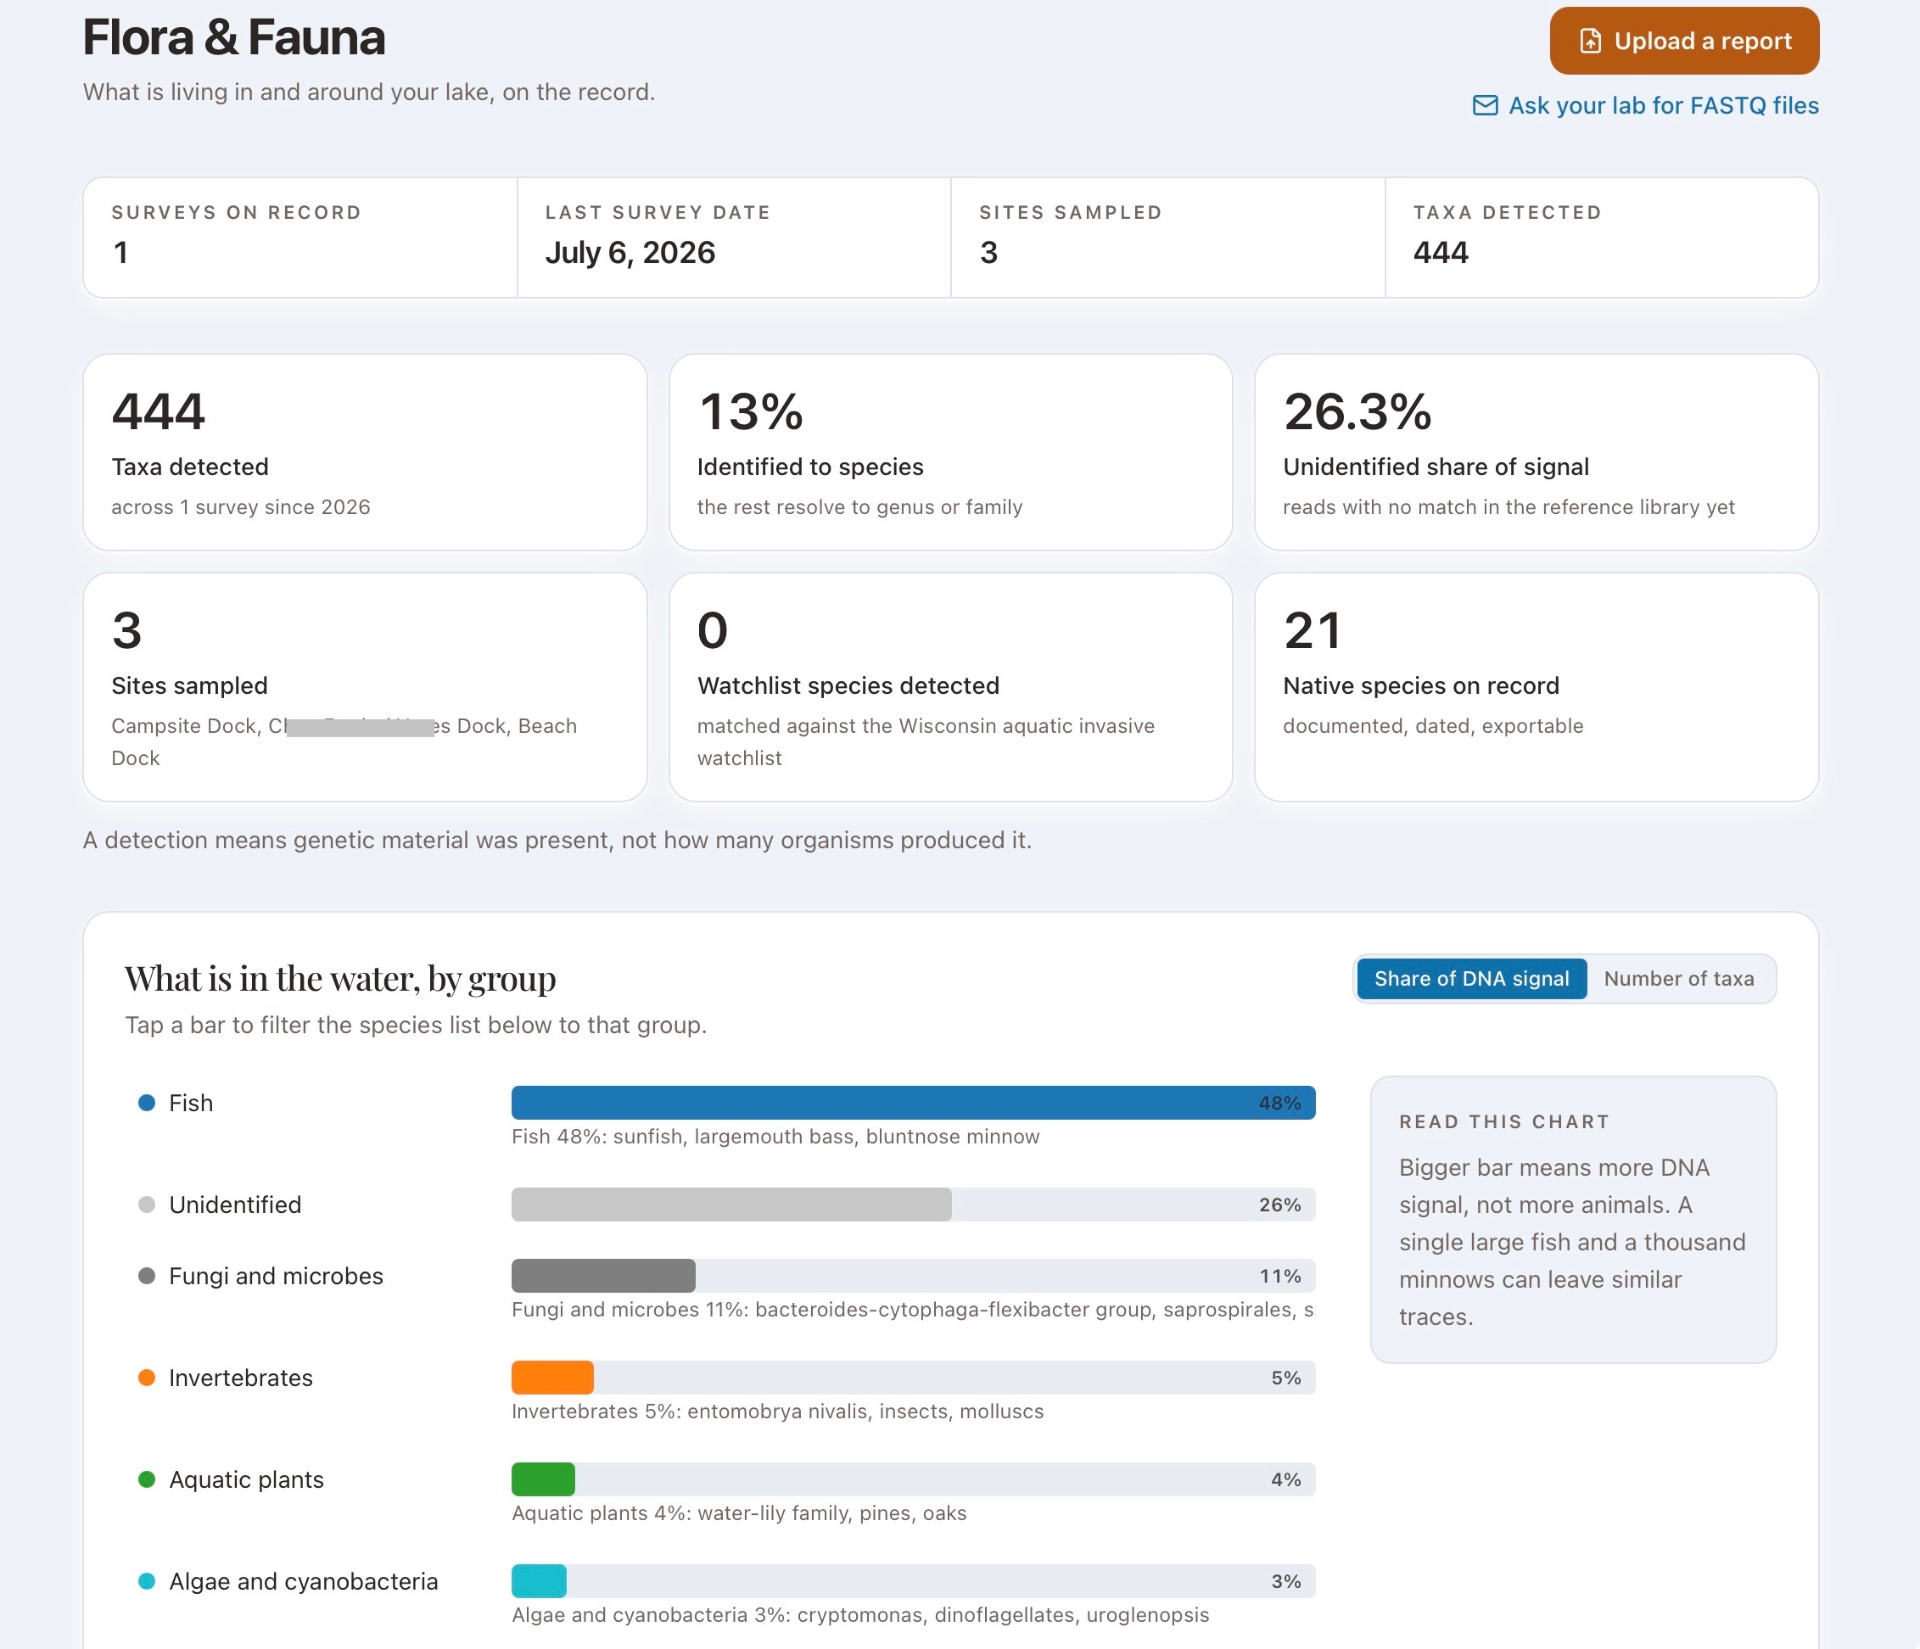Click the orange dot beside Invertebrates
1920x1649 pixels.
tap(146, 1378)
